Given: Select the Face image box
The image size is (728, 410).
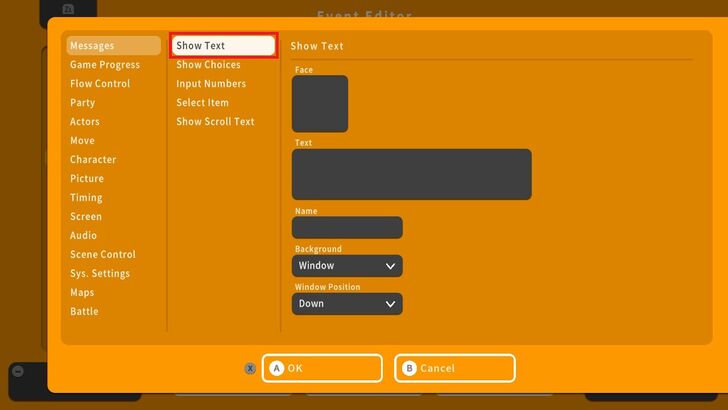Looking at the screenshot, I should tap(320, 104).
